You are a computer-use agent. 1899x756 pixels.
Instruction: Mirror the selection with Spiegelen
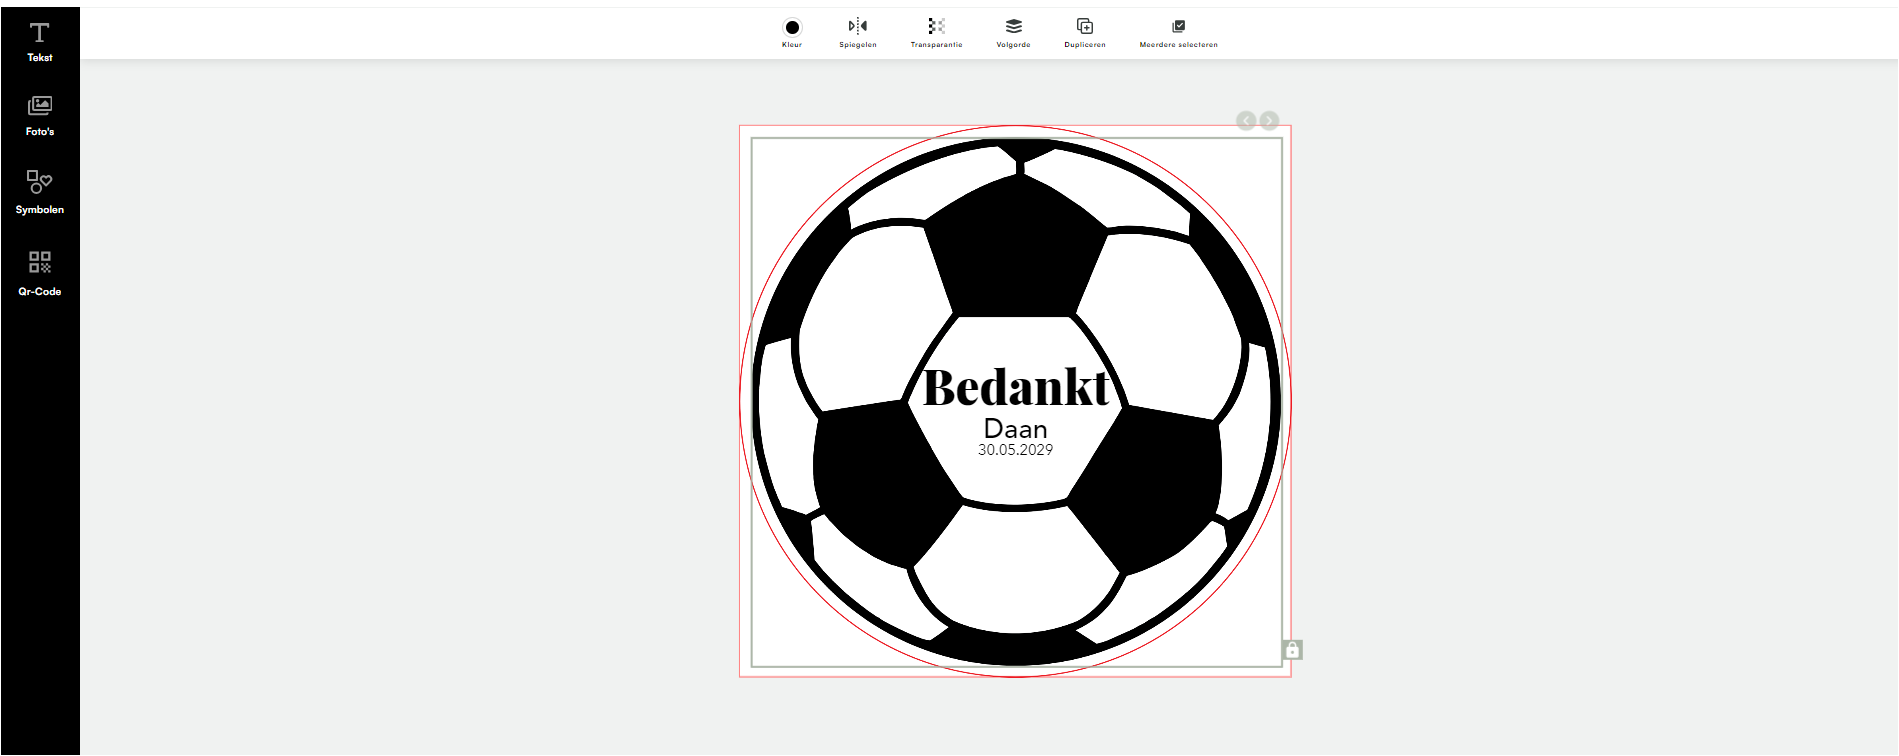[x=858, y=26]
